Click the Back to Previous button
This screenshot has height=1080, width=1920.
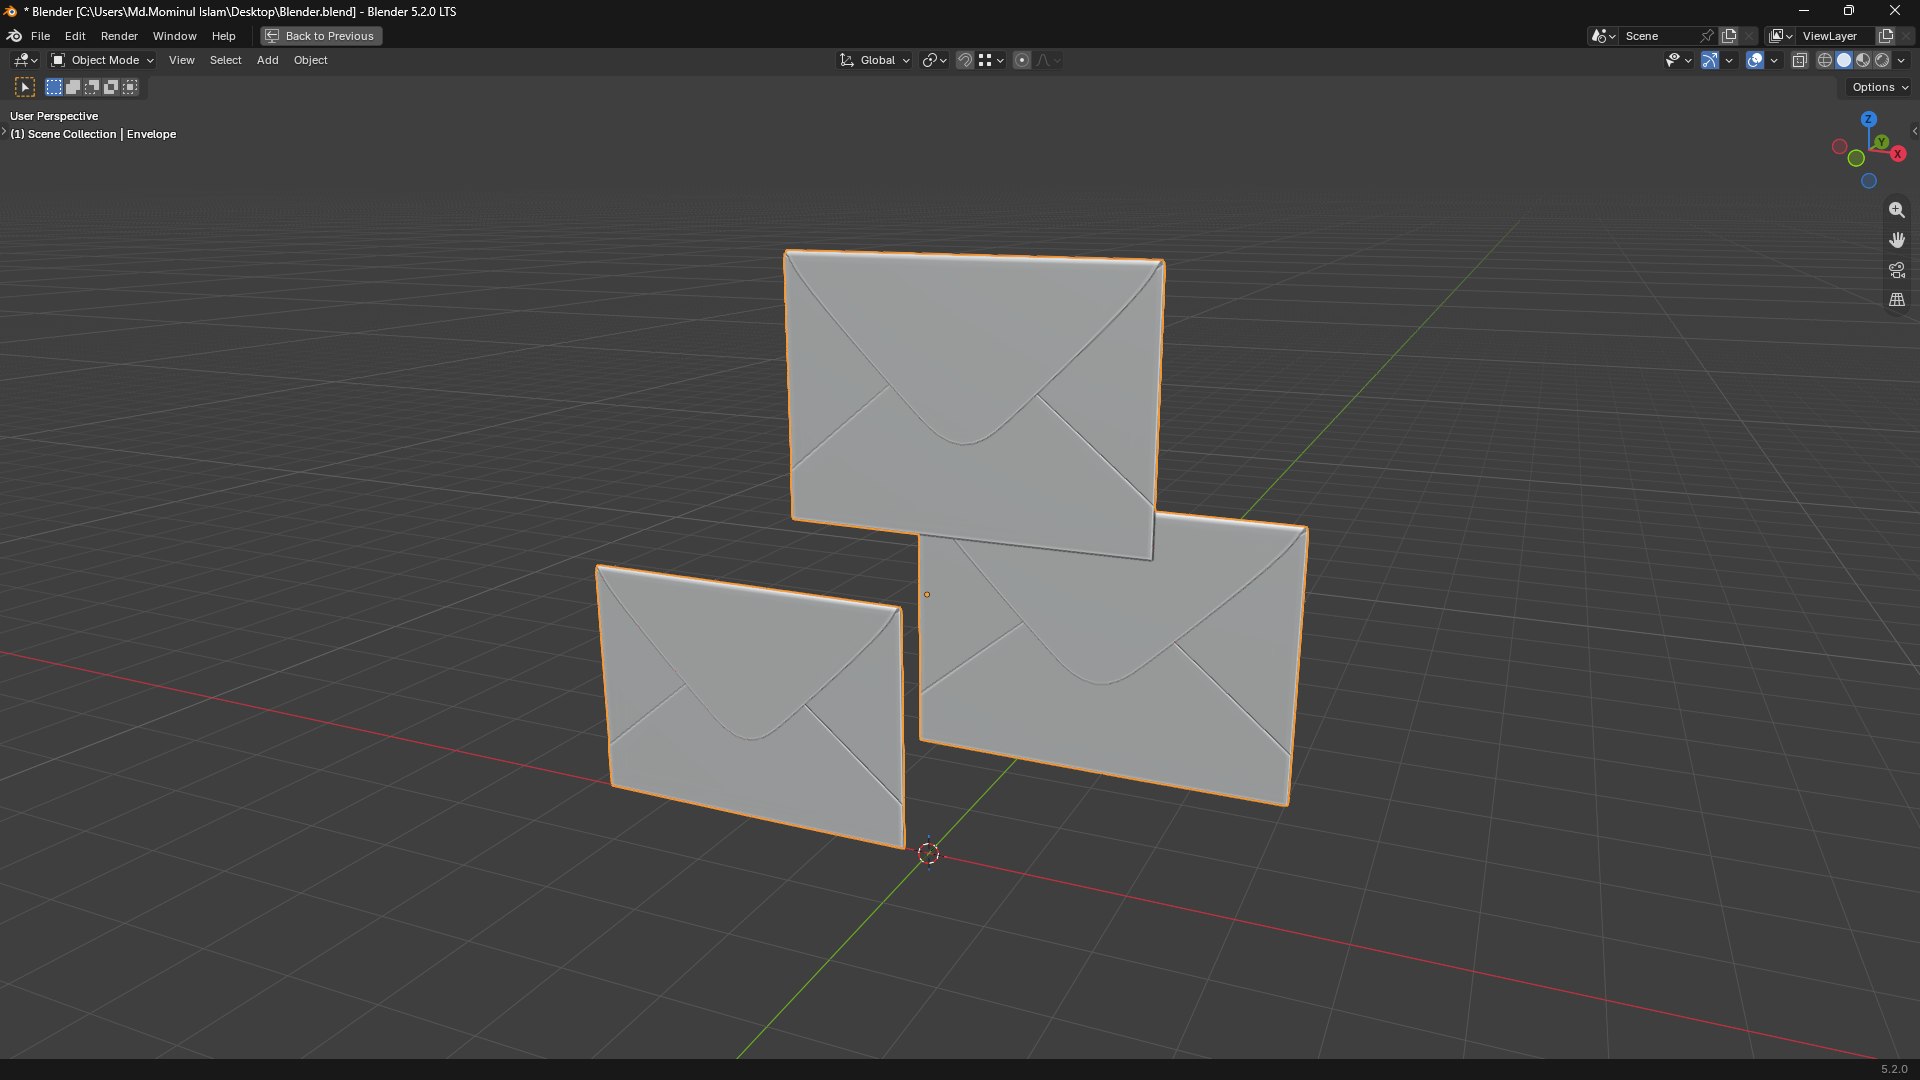point(321,36)
